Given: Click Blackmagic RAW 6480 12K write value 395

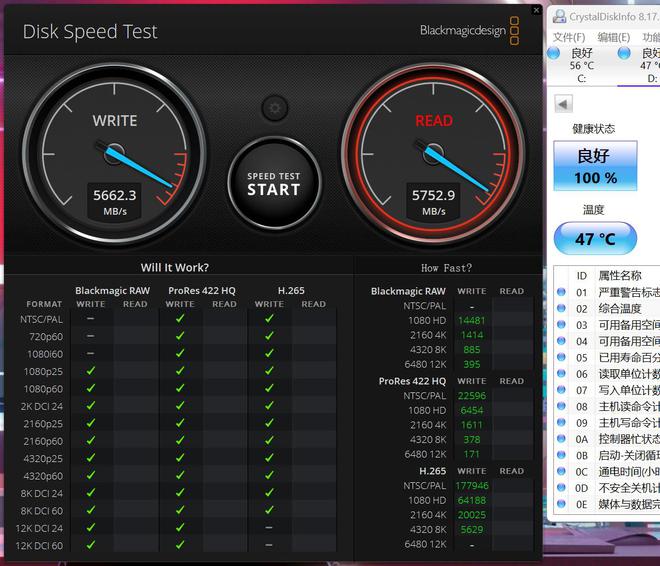Looking at the screenshot, I should pyautogui.click(x=472, y=364).
